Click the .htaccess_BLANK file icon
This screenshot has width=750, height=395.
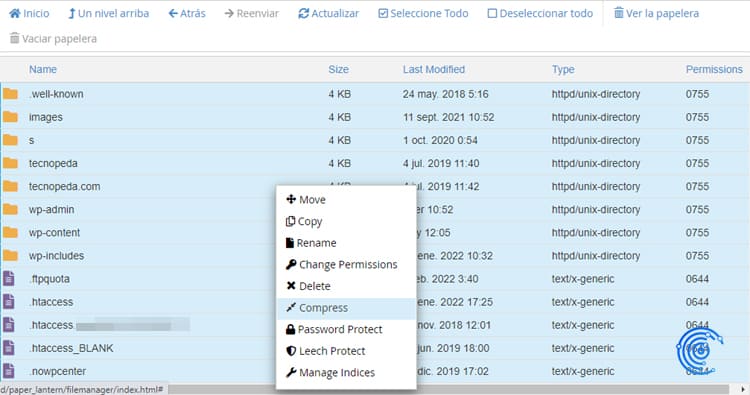point(9,348)
